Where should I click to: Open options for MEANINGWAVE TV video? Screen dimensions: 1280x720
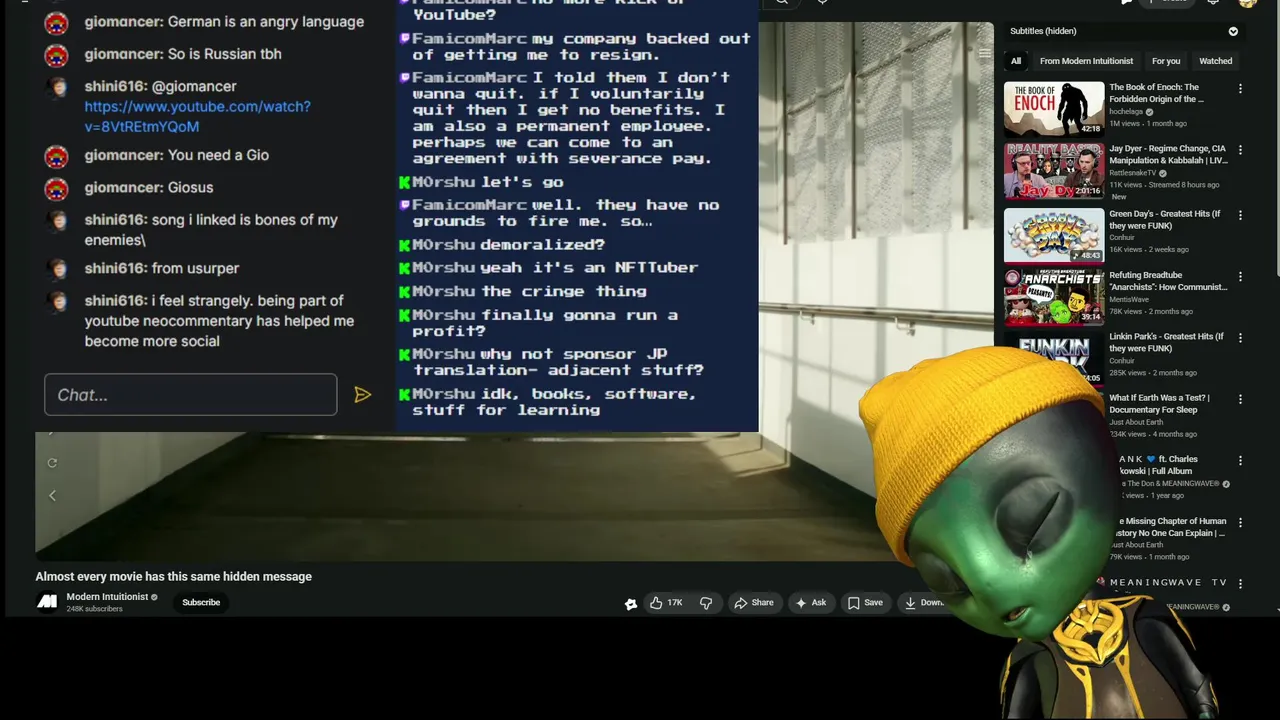[x=1240, y=584]
